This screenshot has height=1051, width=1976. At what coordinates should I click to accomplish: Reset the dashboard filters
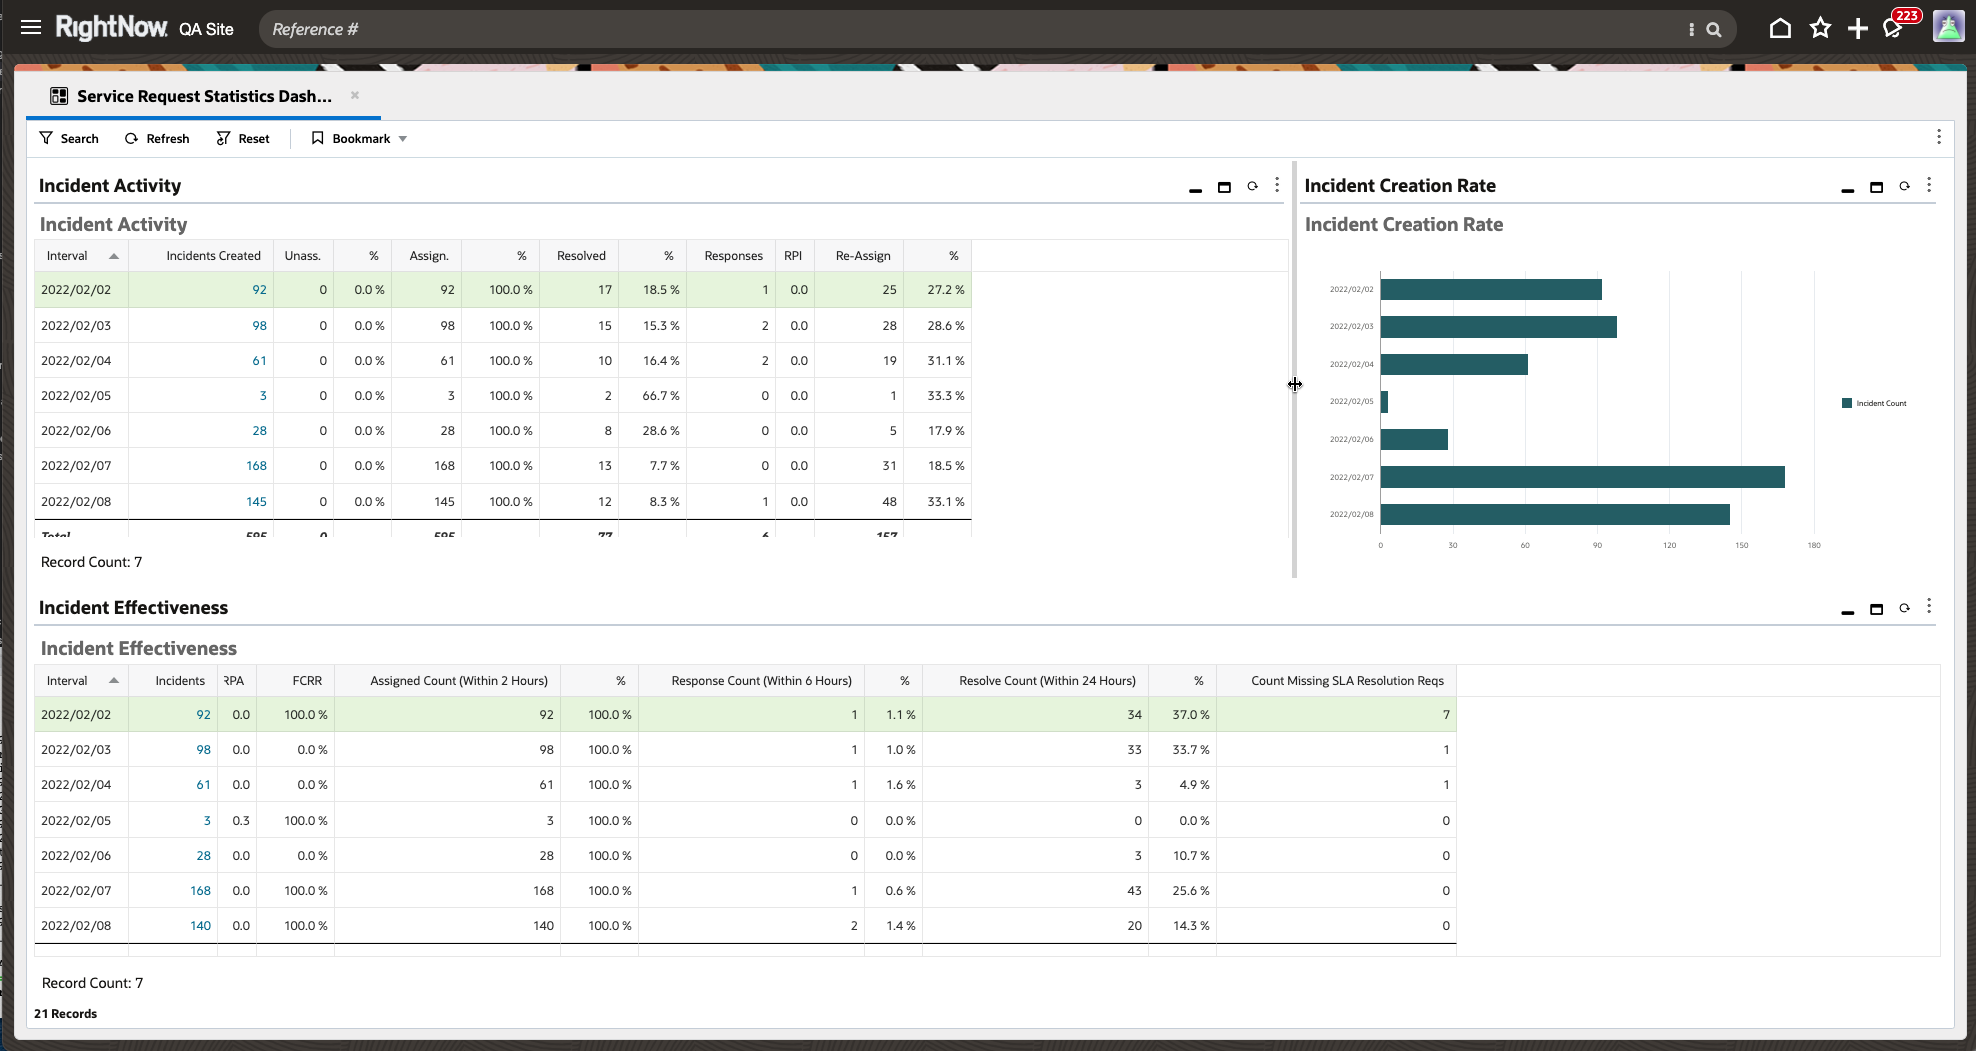pos(243,138)
